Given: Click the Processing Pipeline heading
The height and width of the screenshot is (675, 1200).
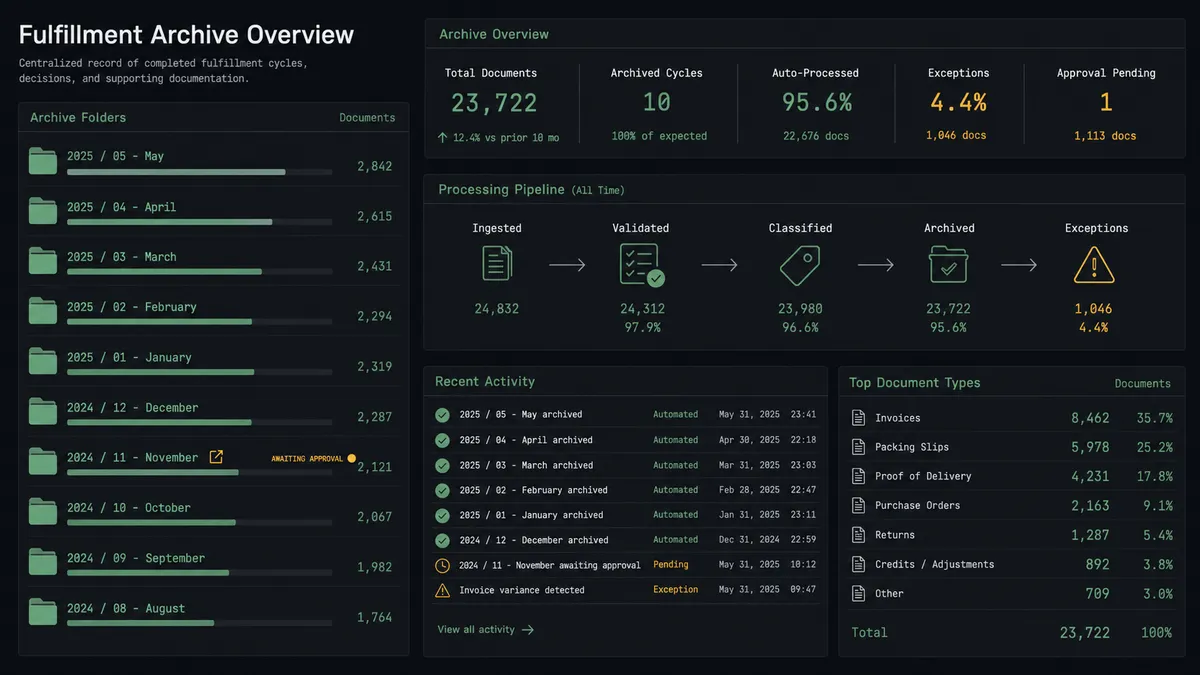Looking at the screenshot, I should point(501,190).
